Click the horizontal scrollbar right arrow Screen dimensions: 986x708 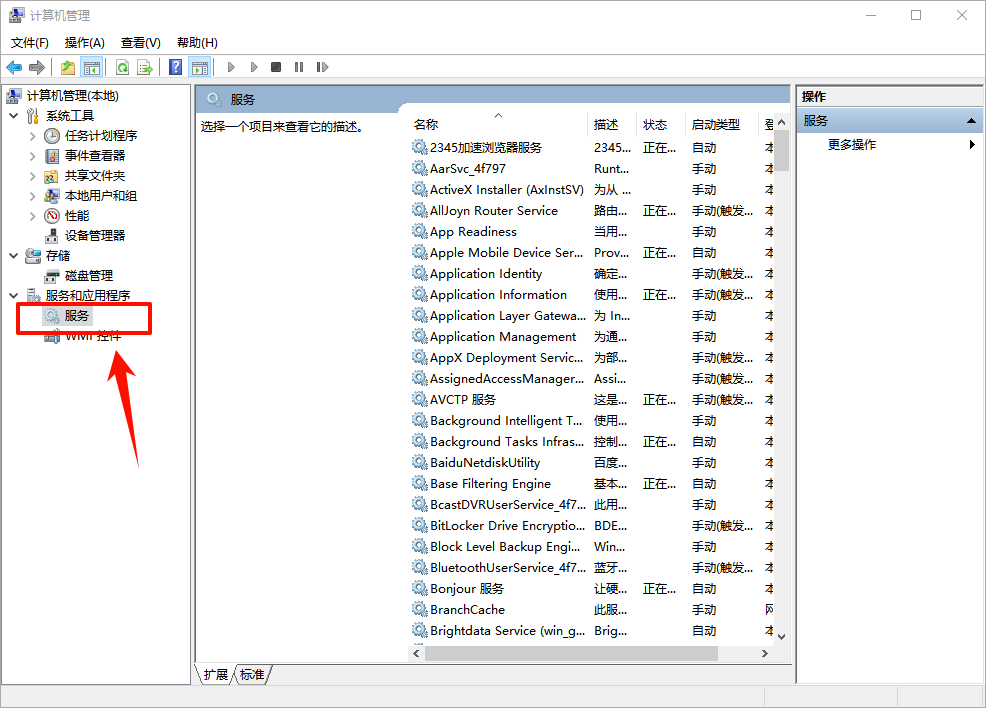[x=765, y=653]
